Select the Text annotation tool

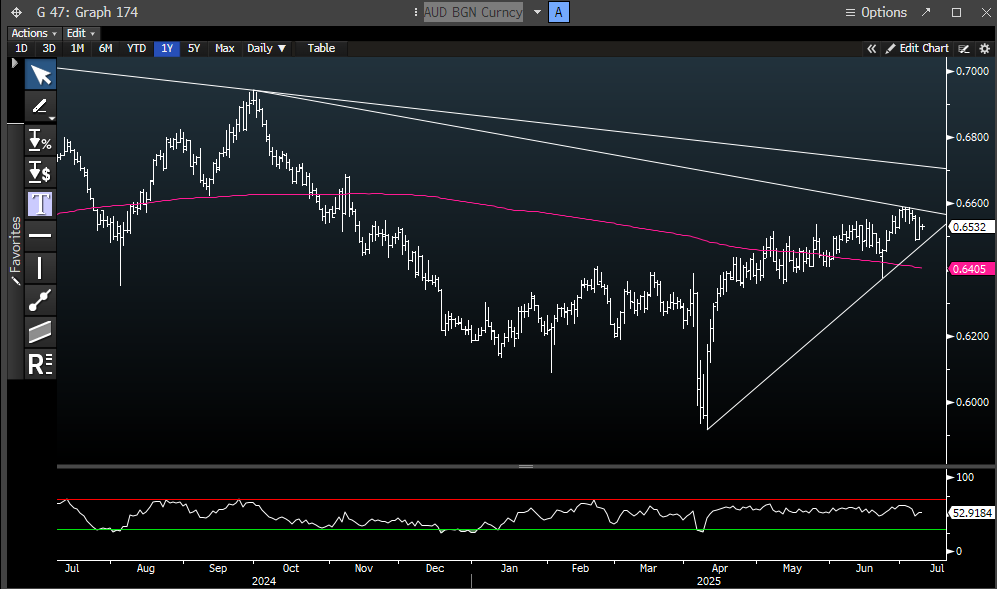point(41,204)
